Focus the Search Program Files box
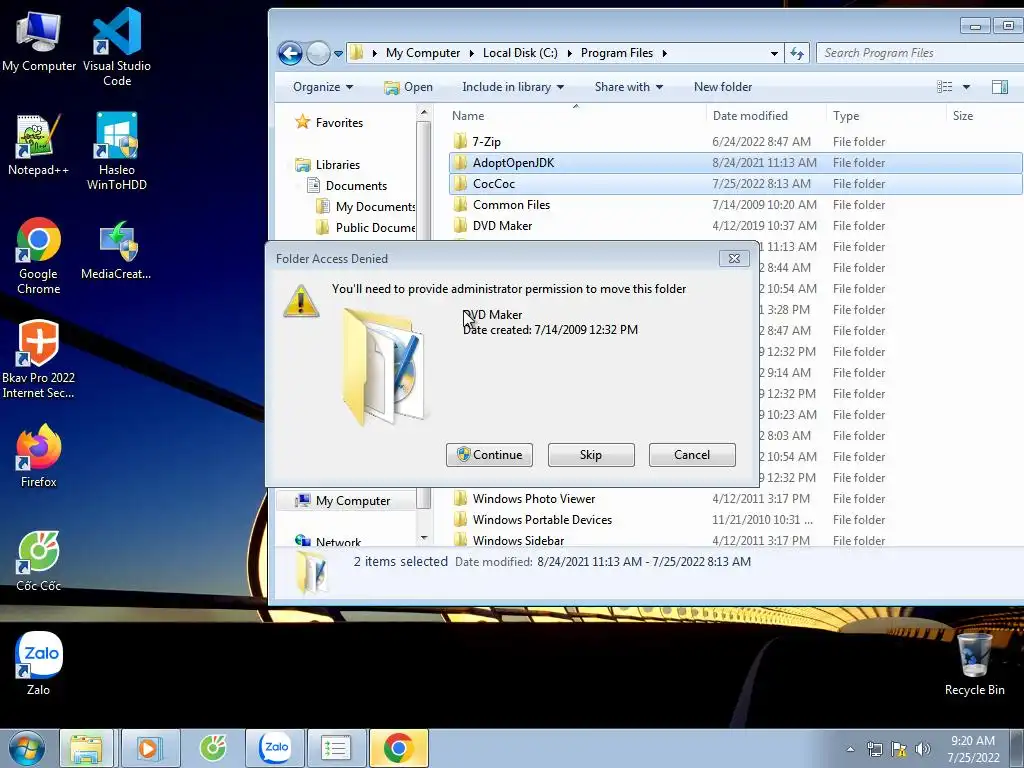The height and width of the screenshot is (768, 1024). 920,53
